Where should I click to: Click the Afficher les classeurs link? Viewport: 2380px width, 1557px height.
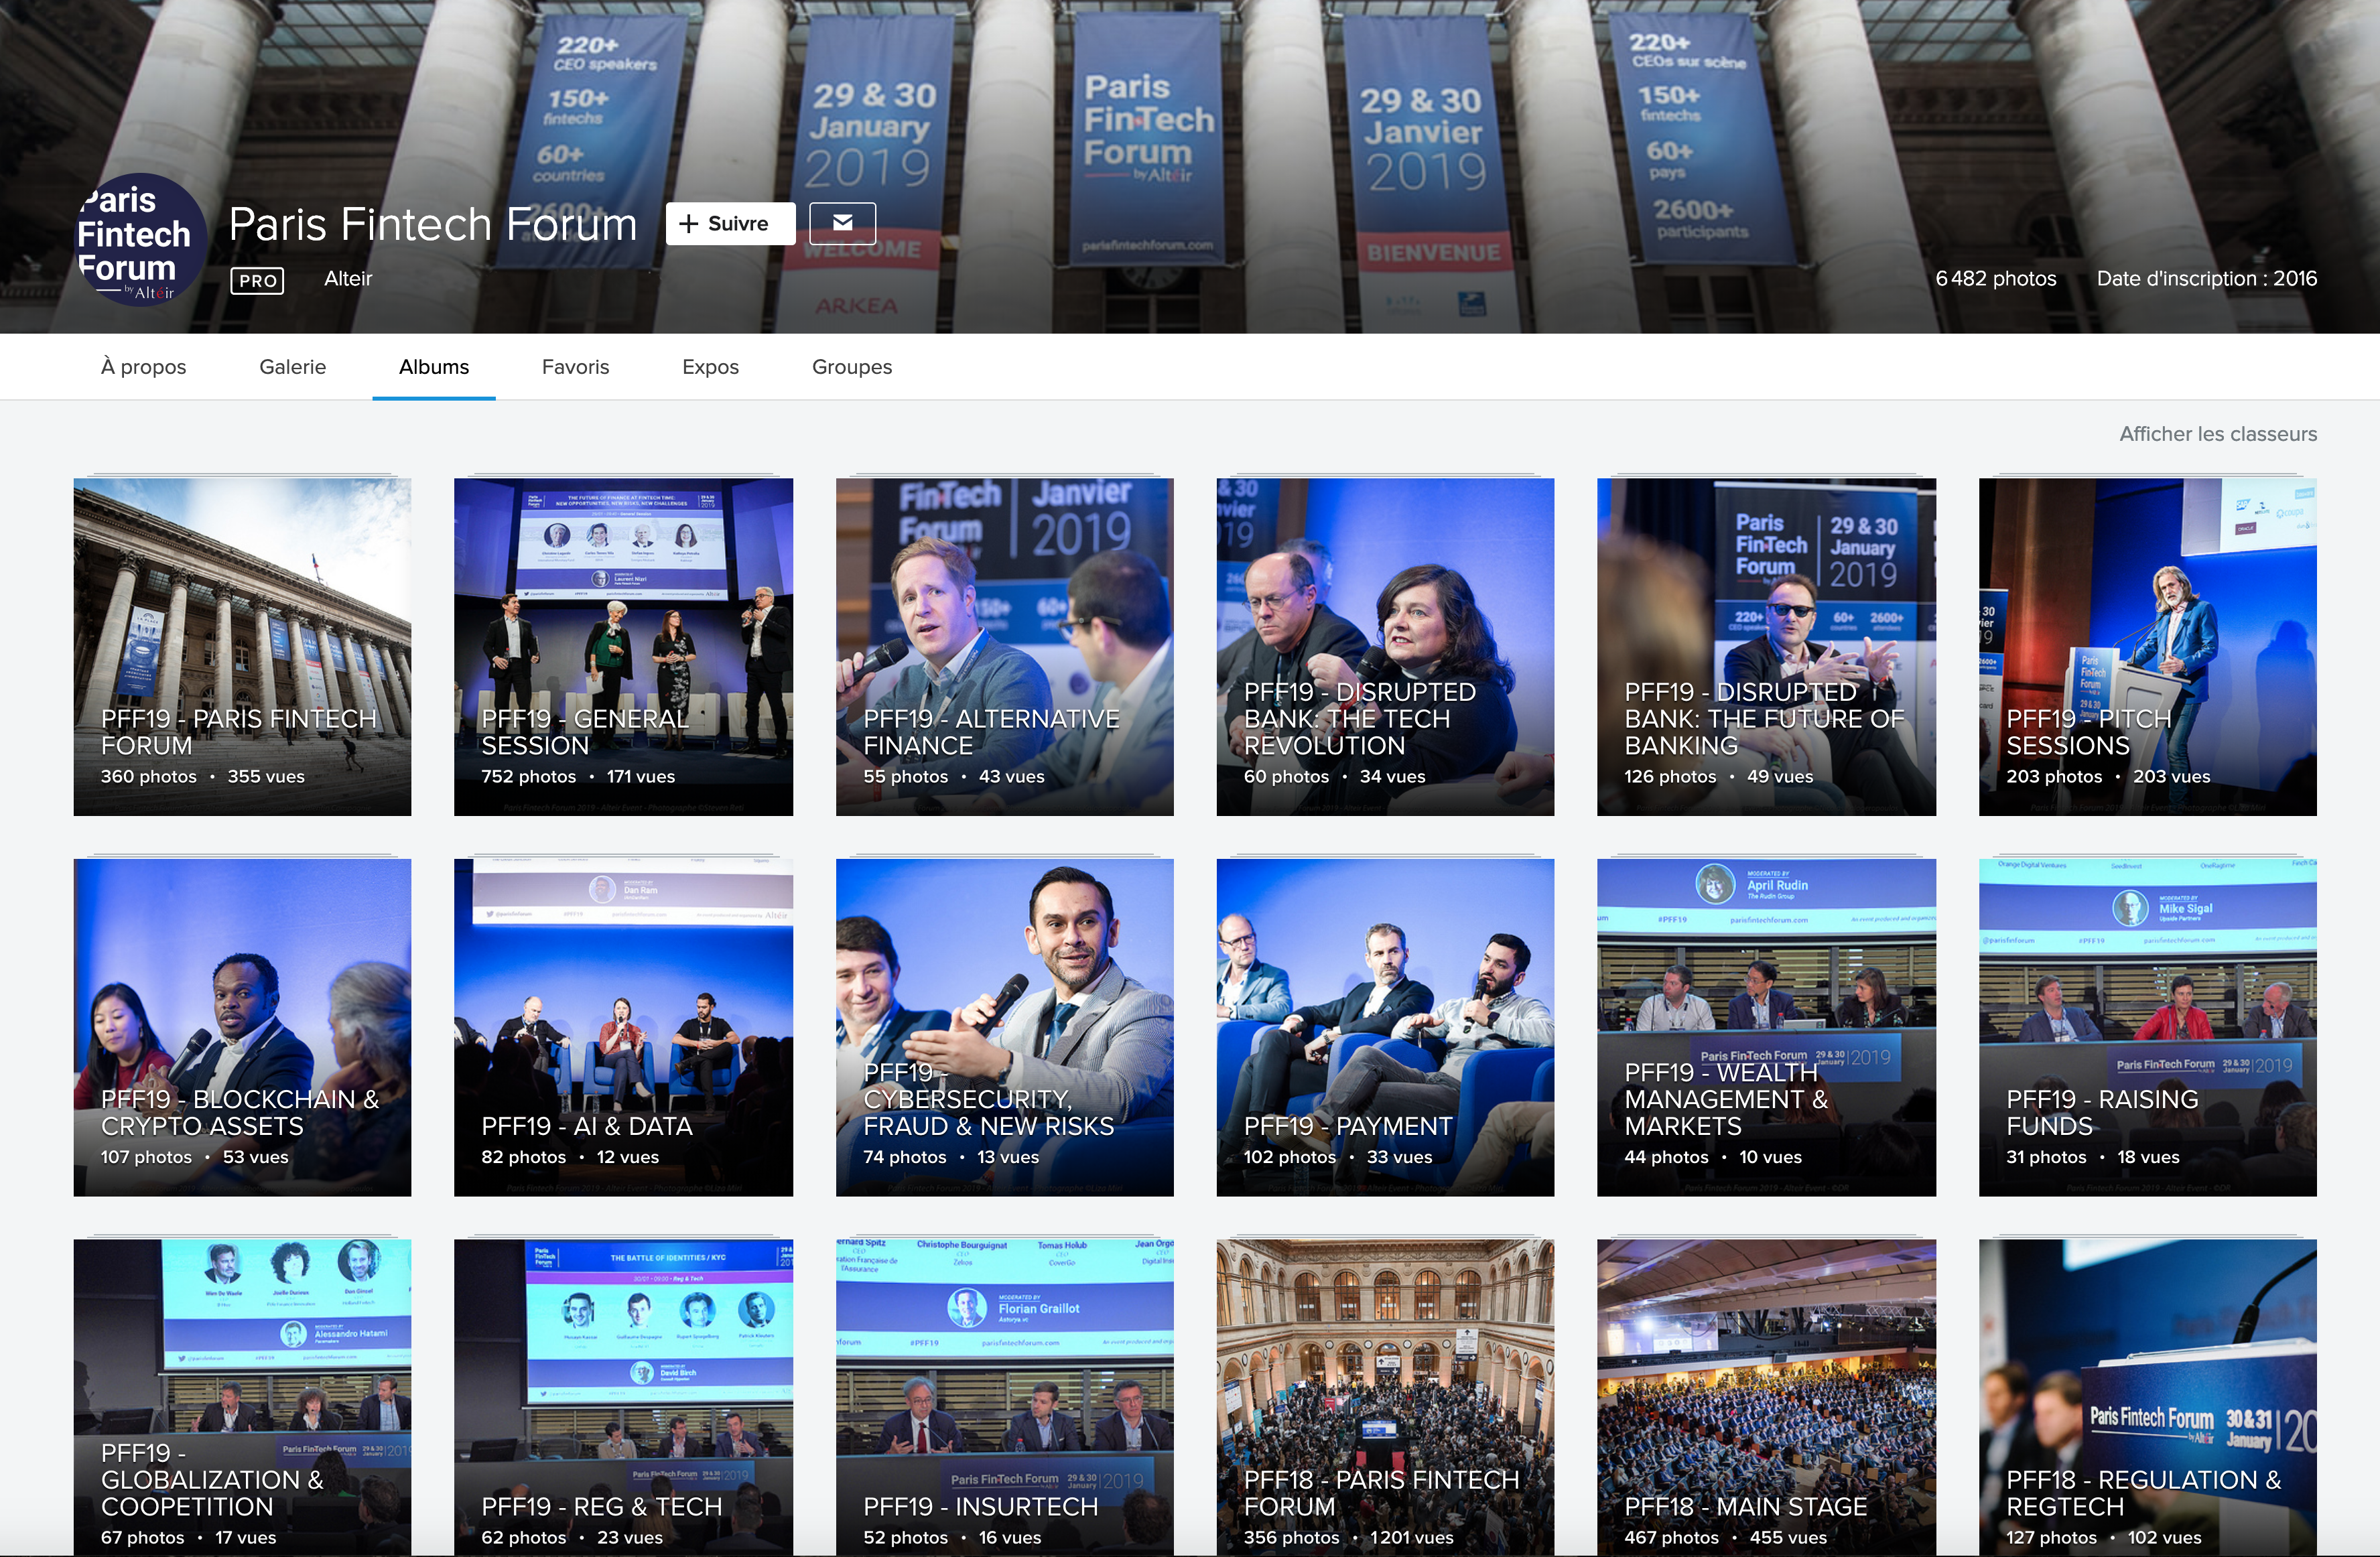2218,434
